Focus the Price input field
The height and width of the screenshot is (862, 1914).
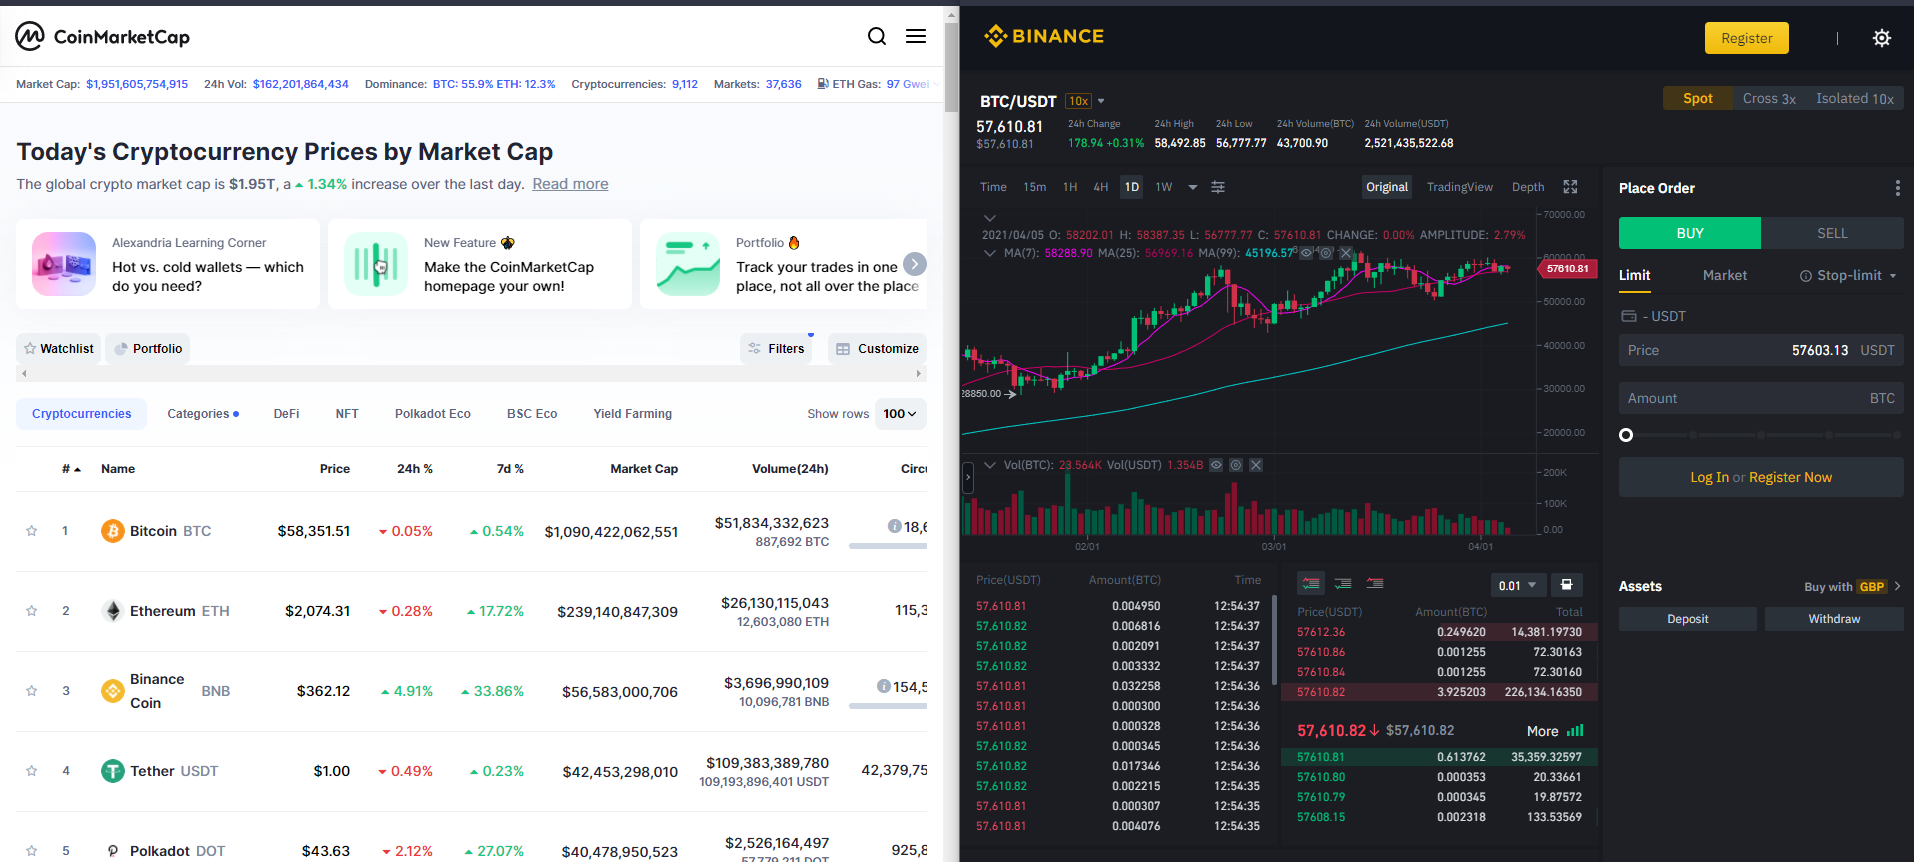tap(1761, 350)
